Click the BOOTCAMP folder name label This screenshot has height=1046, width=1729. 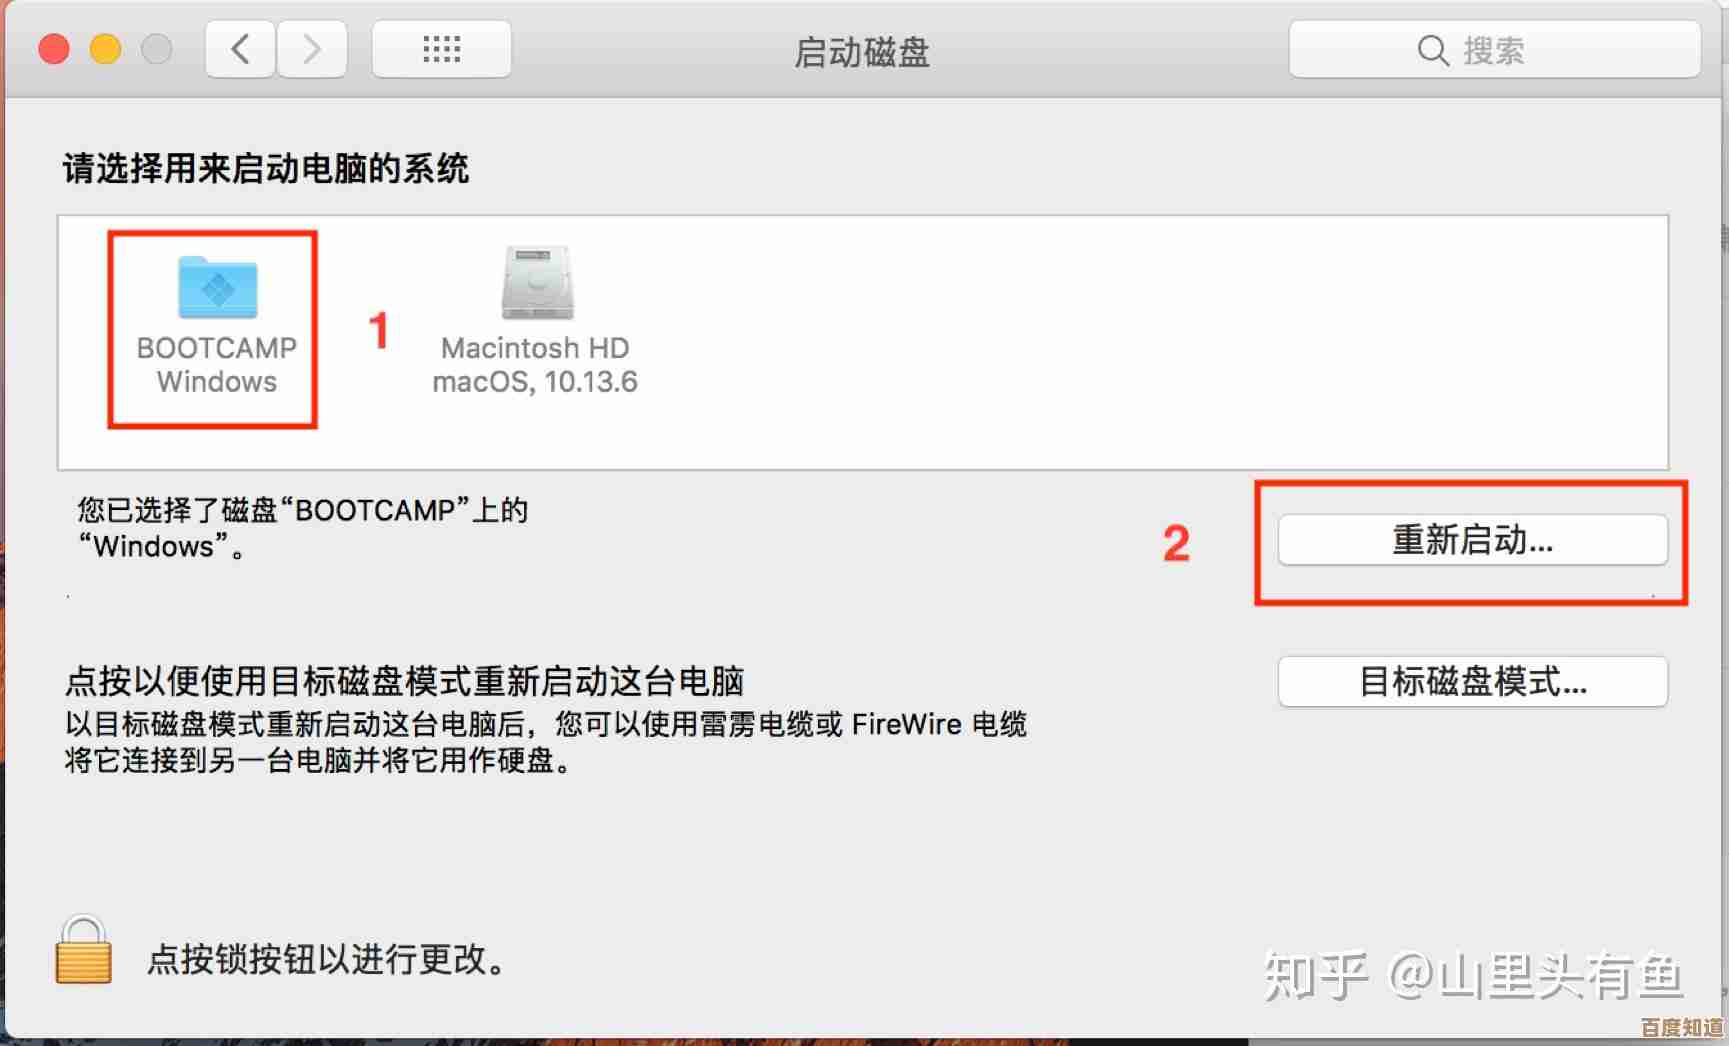tap(217, 348)
